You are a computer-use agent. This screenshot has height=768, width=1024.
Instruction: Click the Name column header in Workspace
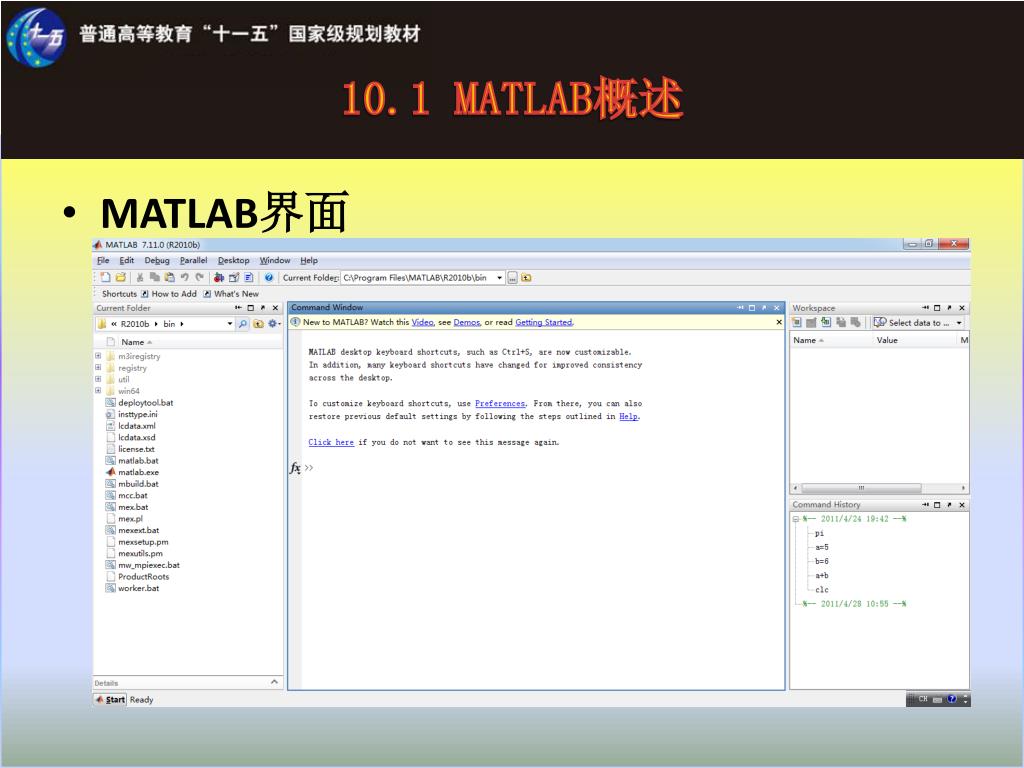[x=831, y=340]
